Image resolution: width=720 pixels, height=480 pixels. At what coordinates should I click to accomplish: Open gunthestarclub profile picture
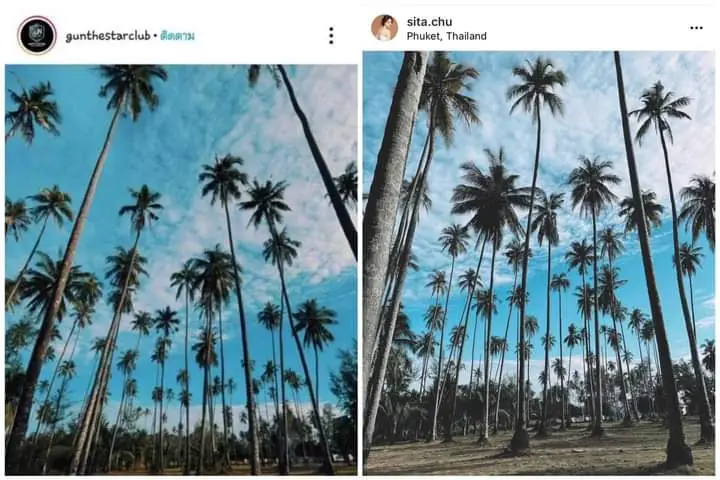tap(37, 35)
